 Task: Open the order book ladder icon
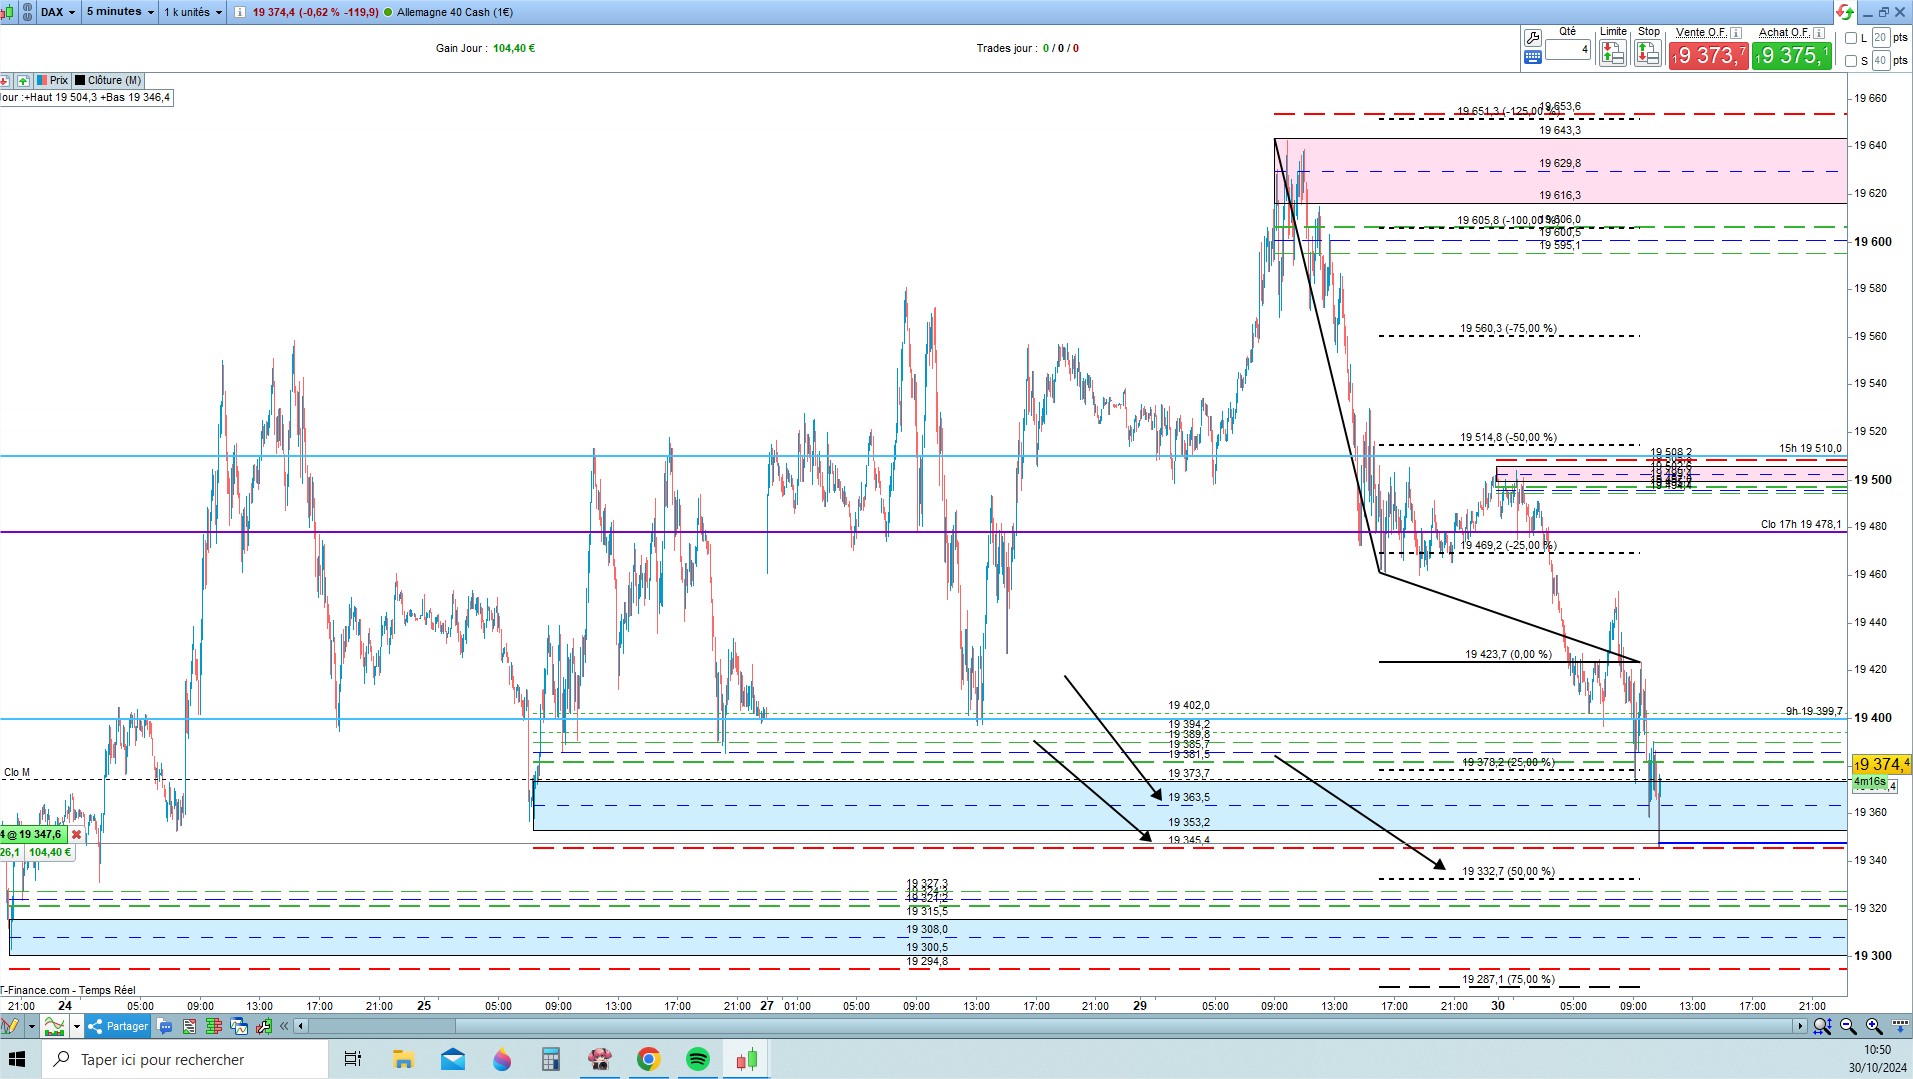coord(214,1026)
